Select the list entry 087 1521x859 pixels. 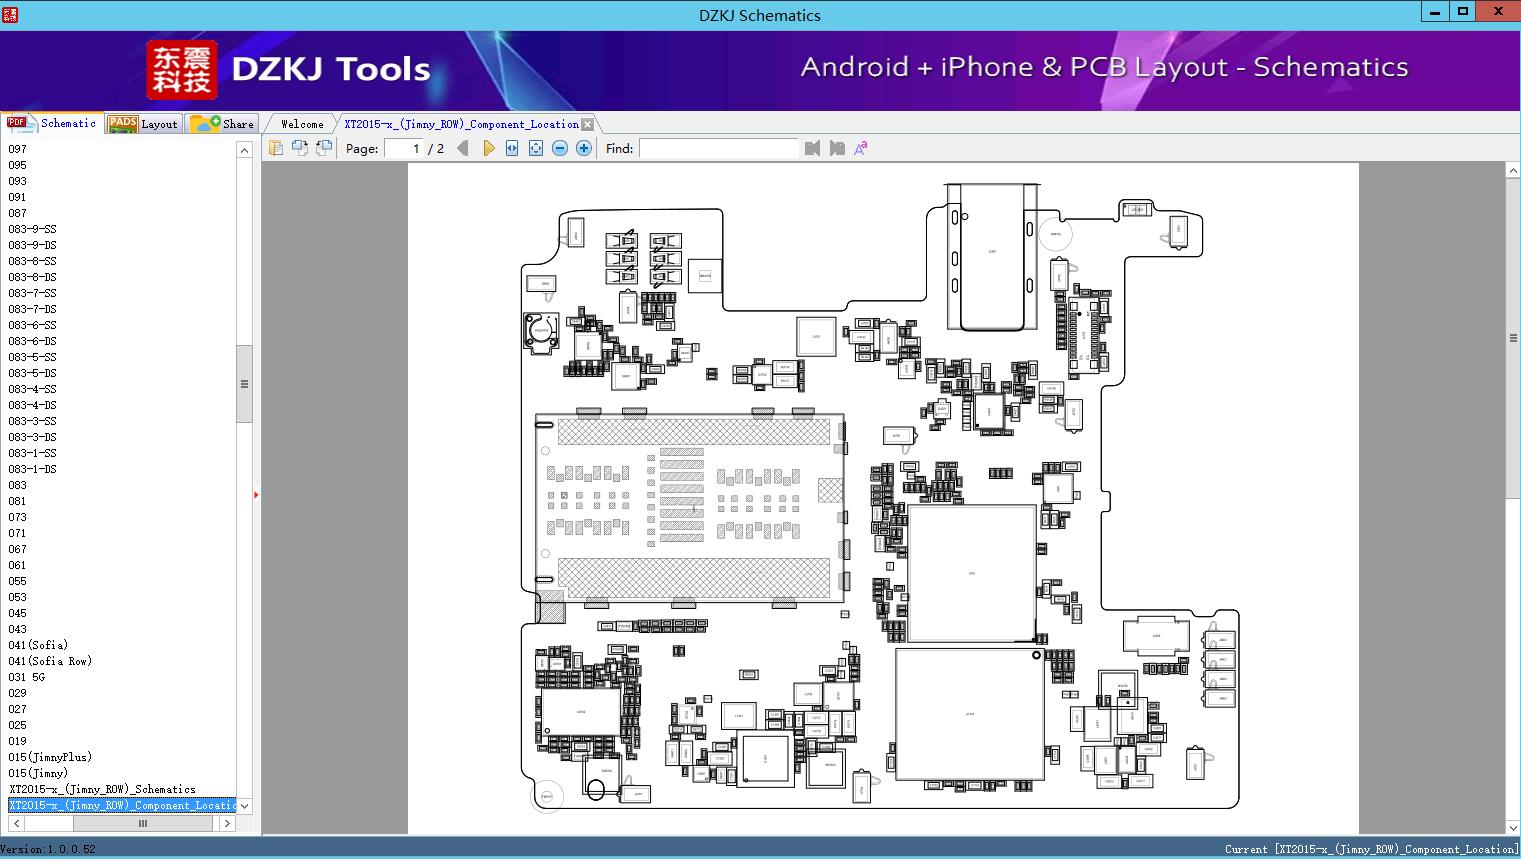click(18, 213)
